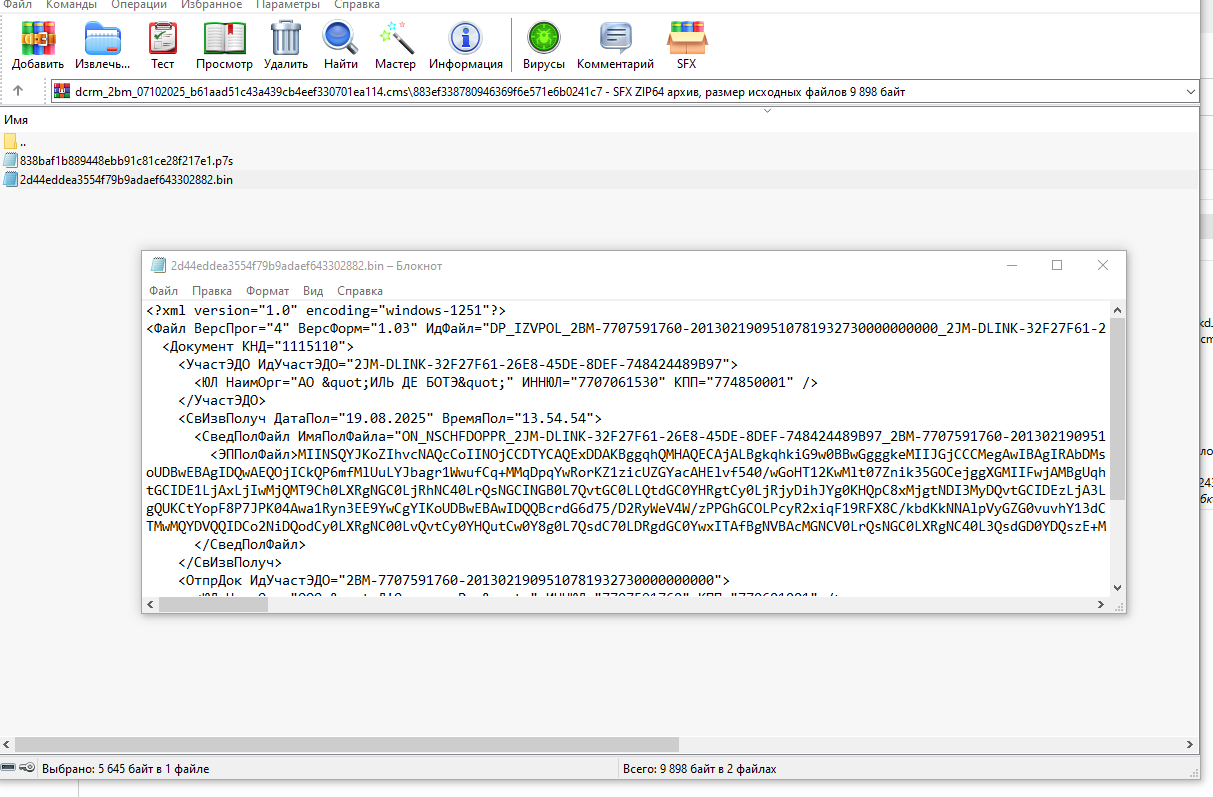Select the 2d44eddea3554f79b9adaef643302882.bin file name
The width and height of the screenshot is (1213, 797).
pyautogui.click(x=126, y=179)
